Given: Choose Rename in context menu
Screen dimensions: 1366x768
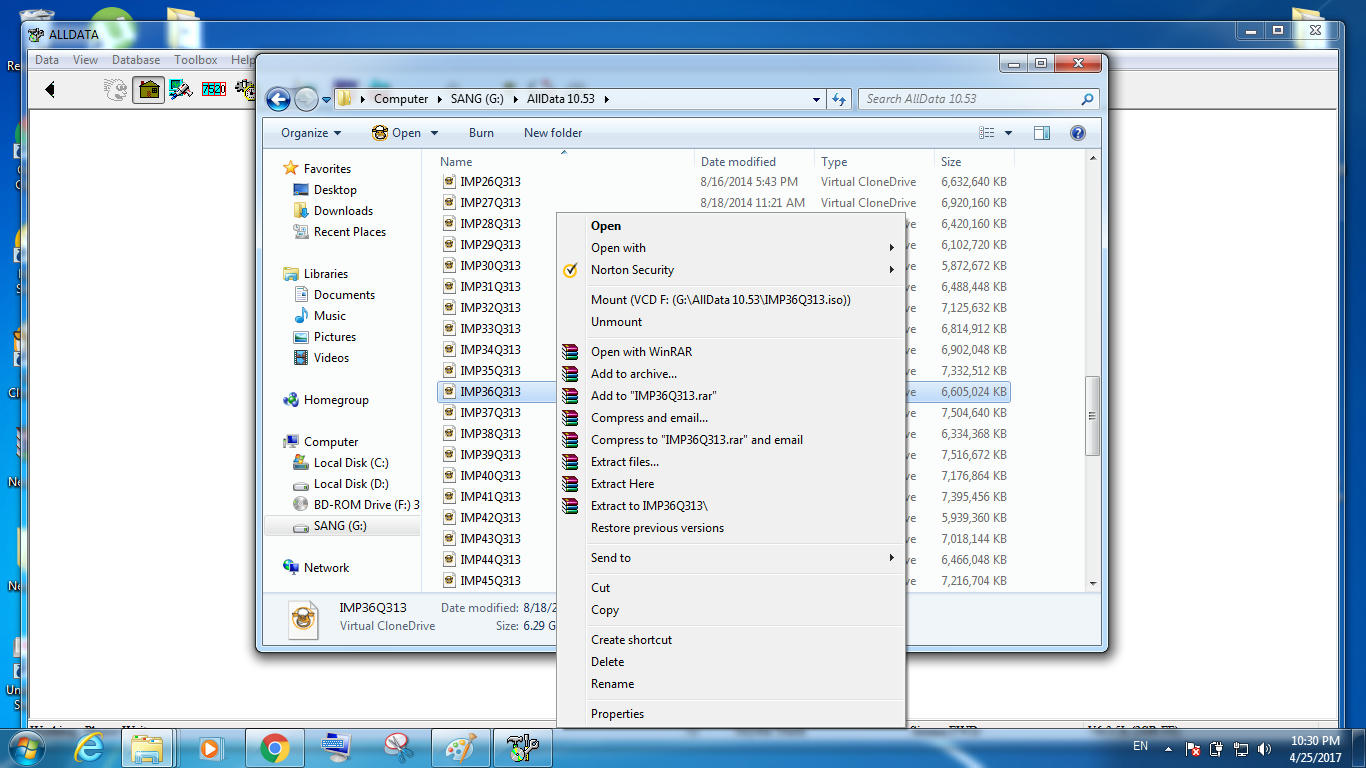Looking at the screenshot, I should click(731, 684).
